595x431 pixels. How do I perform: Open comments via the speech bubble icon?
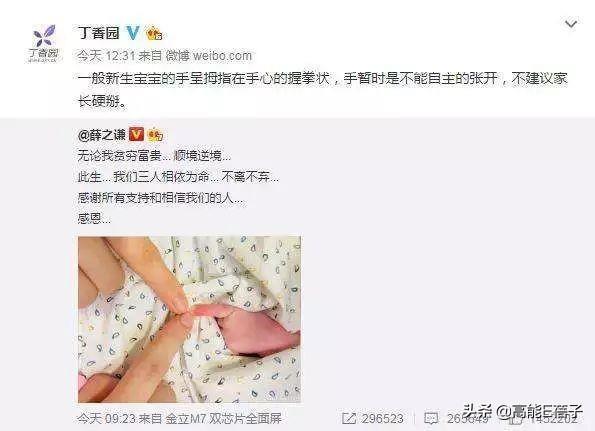431,419
